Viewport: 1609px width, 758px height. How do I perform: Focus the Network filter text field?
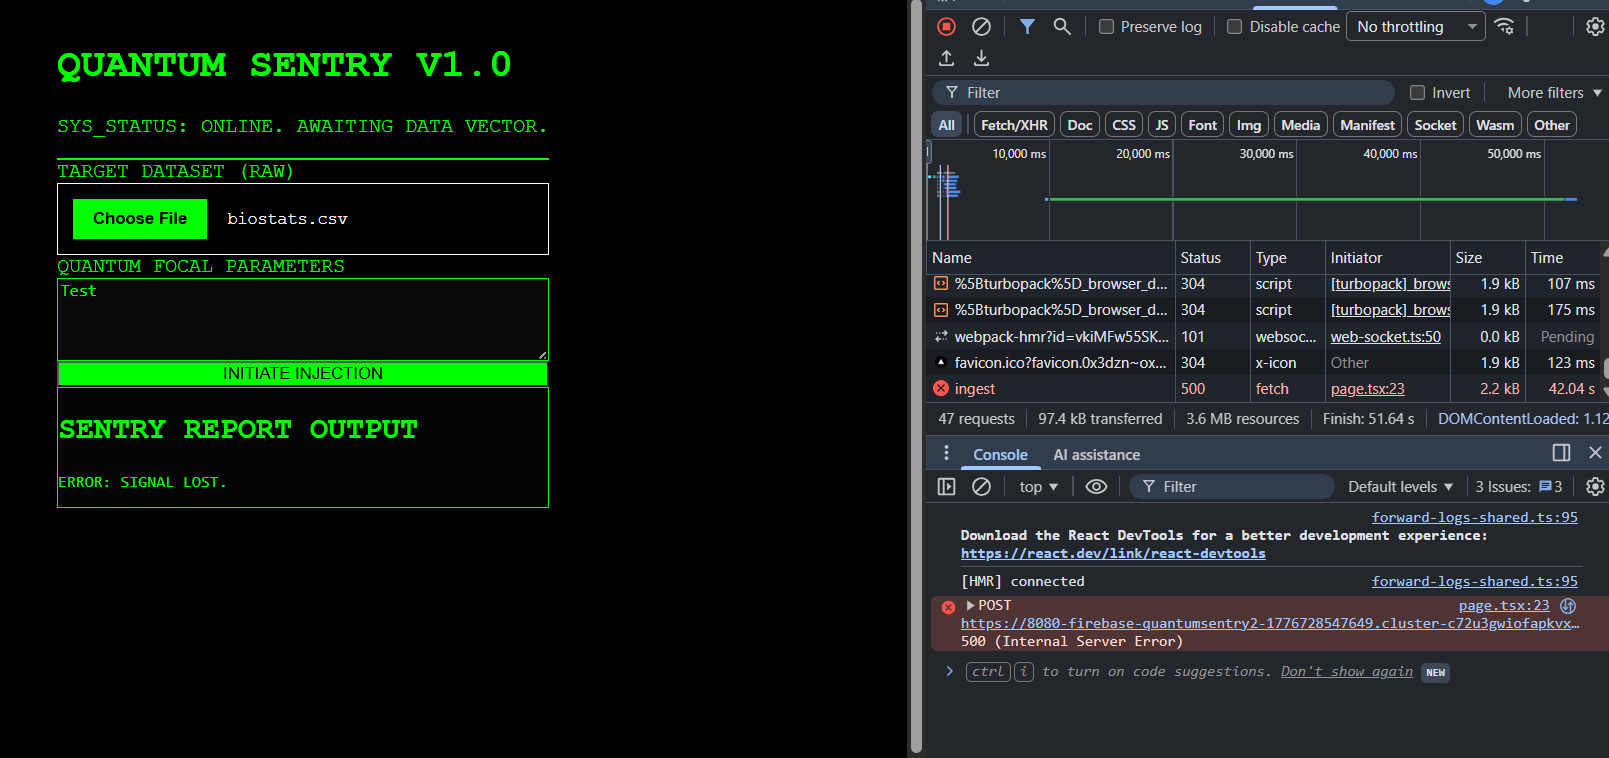pos(1164,93)
